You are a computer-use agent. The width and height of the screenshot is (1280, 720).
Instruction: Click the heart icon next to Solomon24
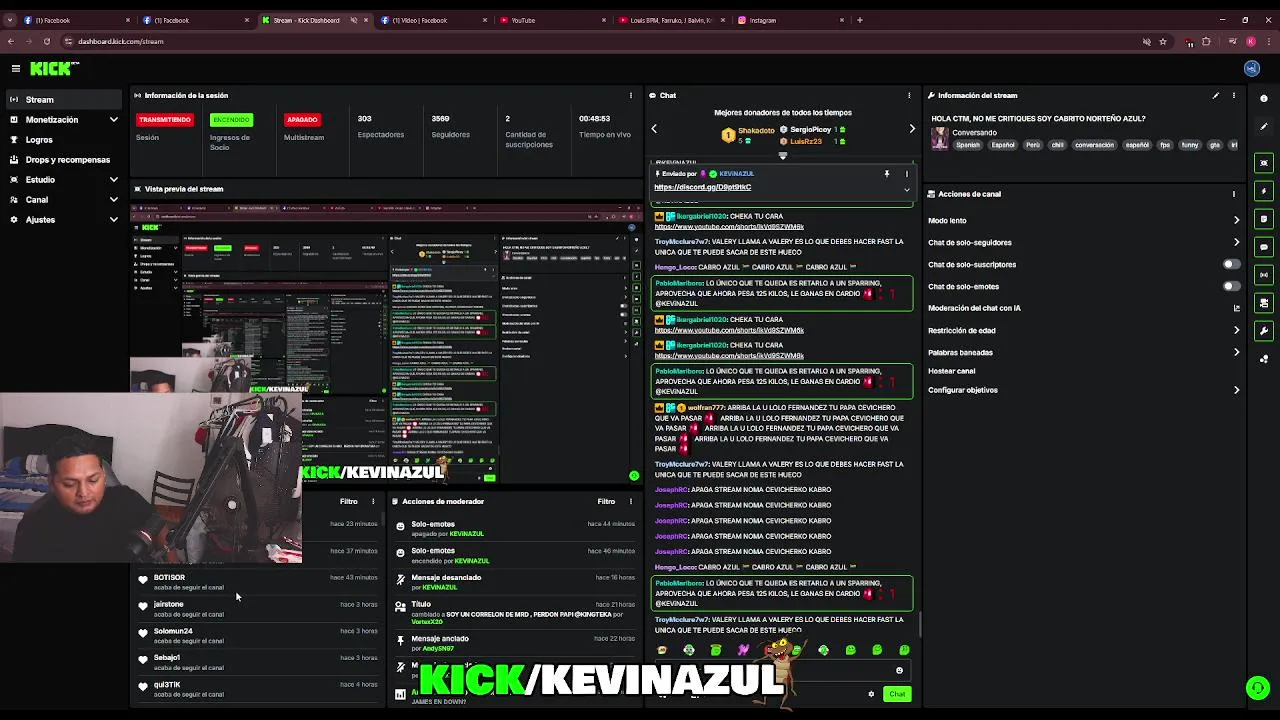(x=143, y=633)
